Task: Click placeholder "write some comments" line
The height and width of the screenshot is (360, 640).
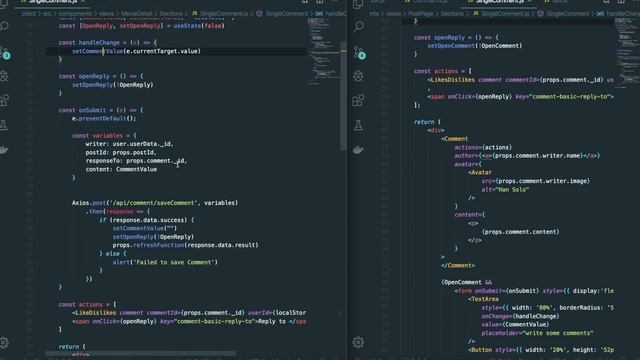Action: (537, 333)
